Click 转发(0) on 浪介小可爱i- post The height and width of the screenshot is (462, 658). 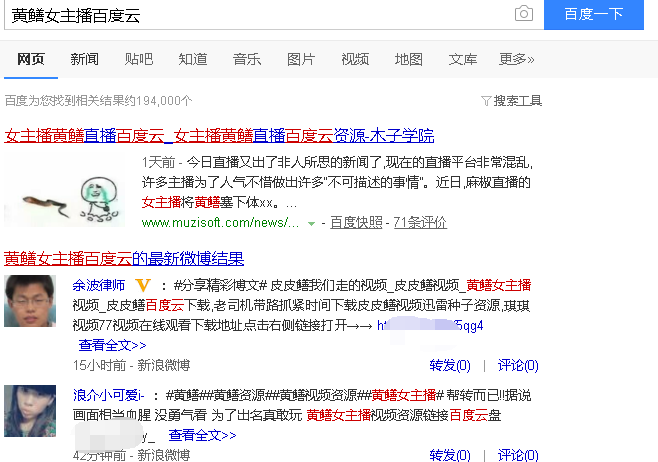click(x=450, y=455)
